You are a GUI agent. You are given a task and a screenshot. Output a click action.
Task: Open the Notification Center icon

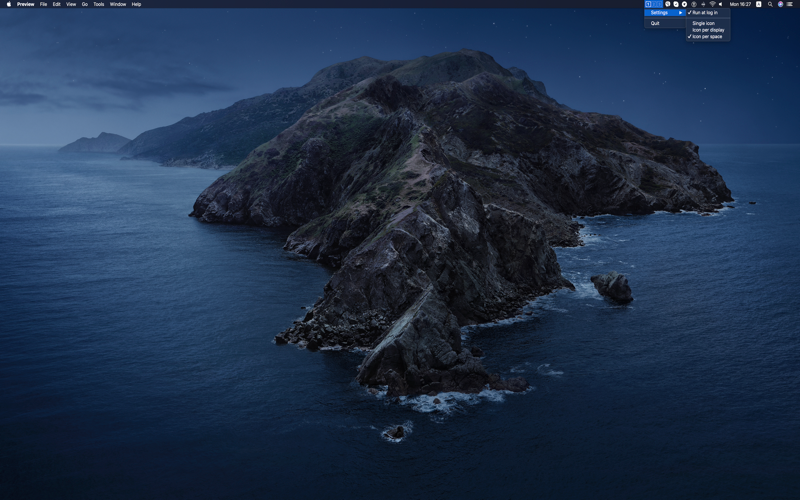pos(790,4)
